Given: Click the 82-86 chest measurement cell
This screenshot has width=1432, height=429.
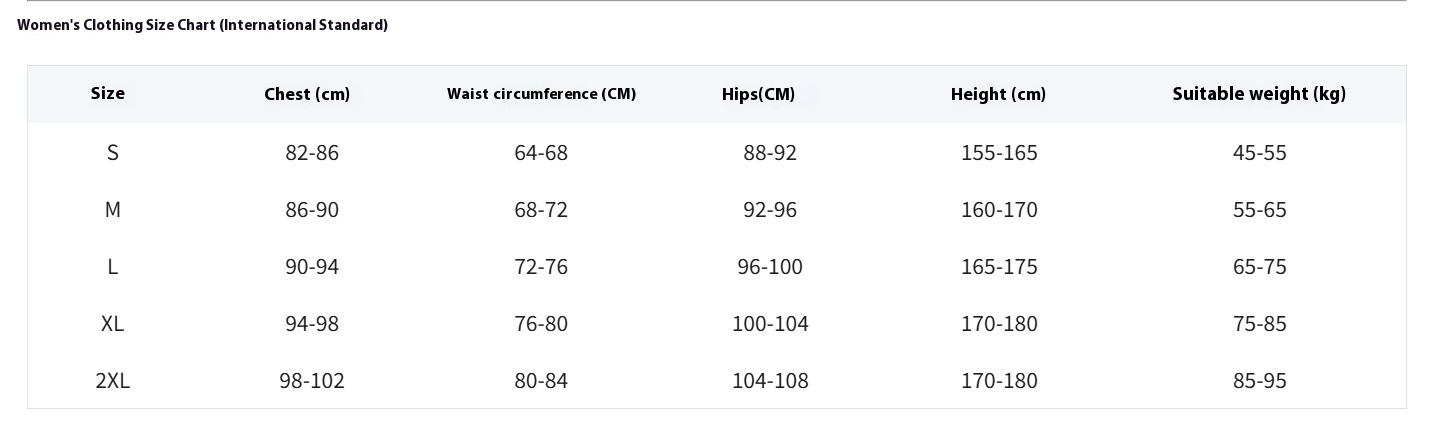Looking at the screenshot, I should (x=312, y=152).
